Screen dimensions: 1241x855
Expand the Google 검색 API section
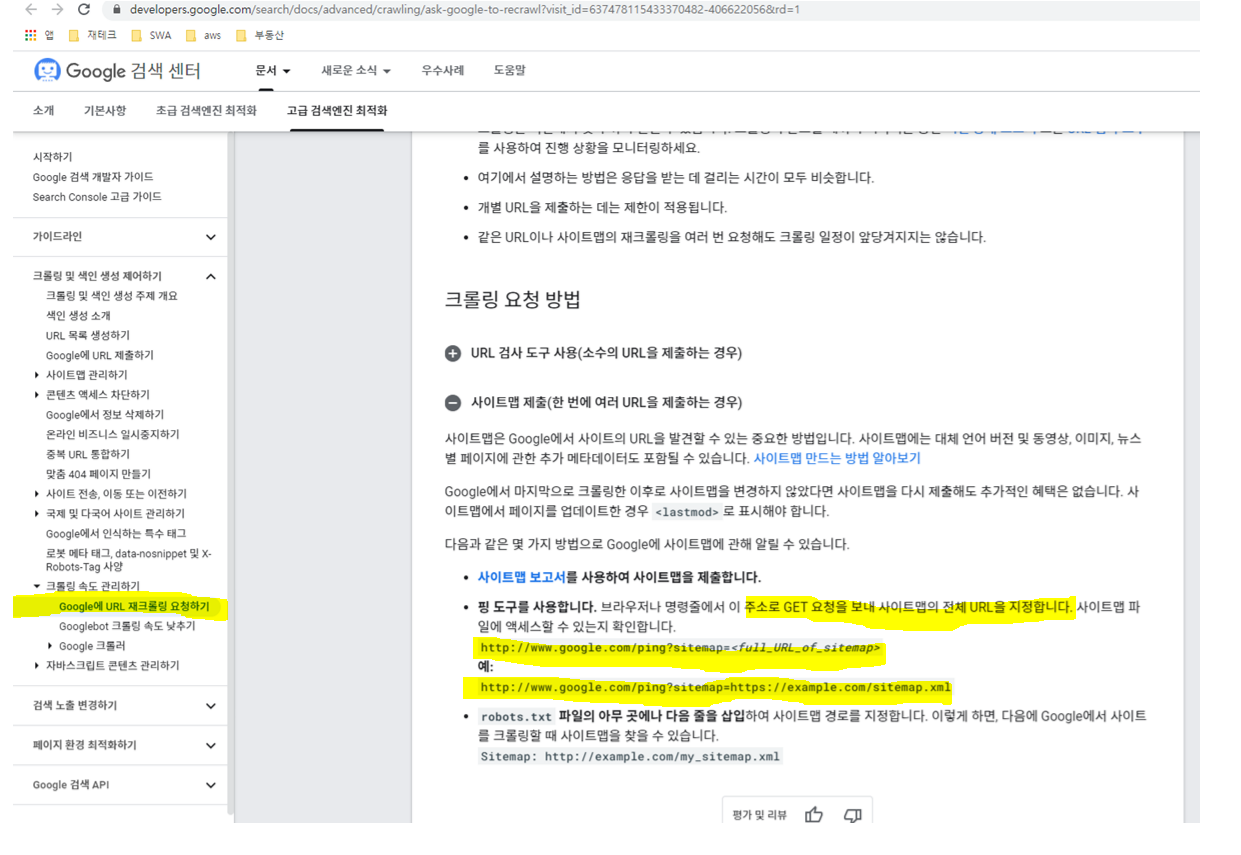211,786
